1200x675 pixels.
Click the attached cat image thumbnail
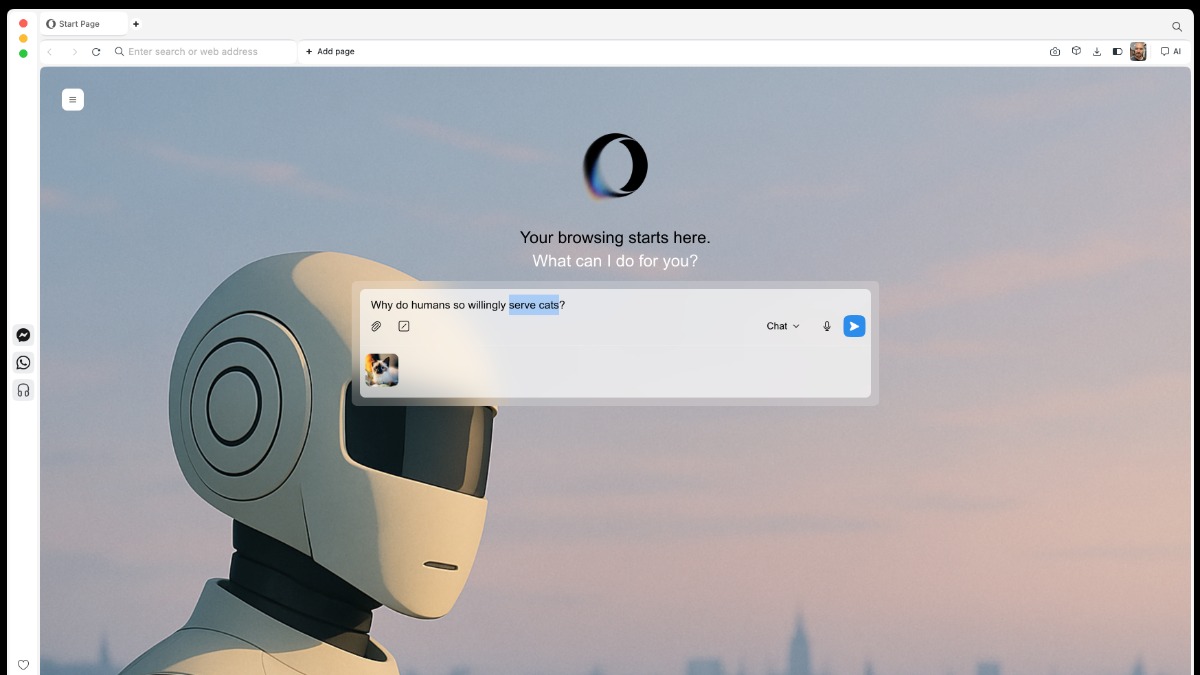click(x=382, y=370)
